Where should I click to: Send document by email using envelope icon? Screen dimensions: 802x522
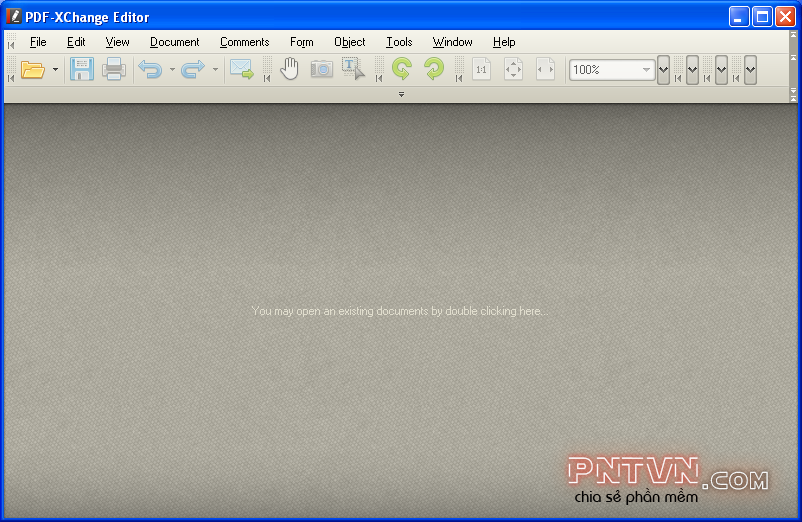tap(241, 69)
